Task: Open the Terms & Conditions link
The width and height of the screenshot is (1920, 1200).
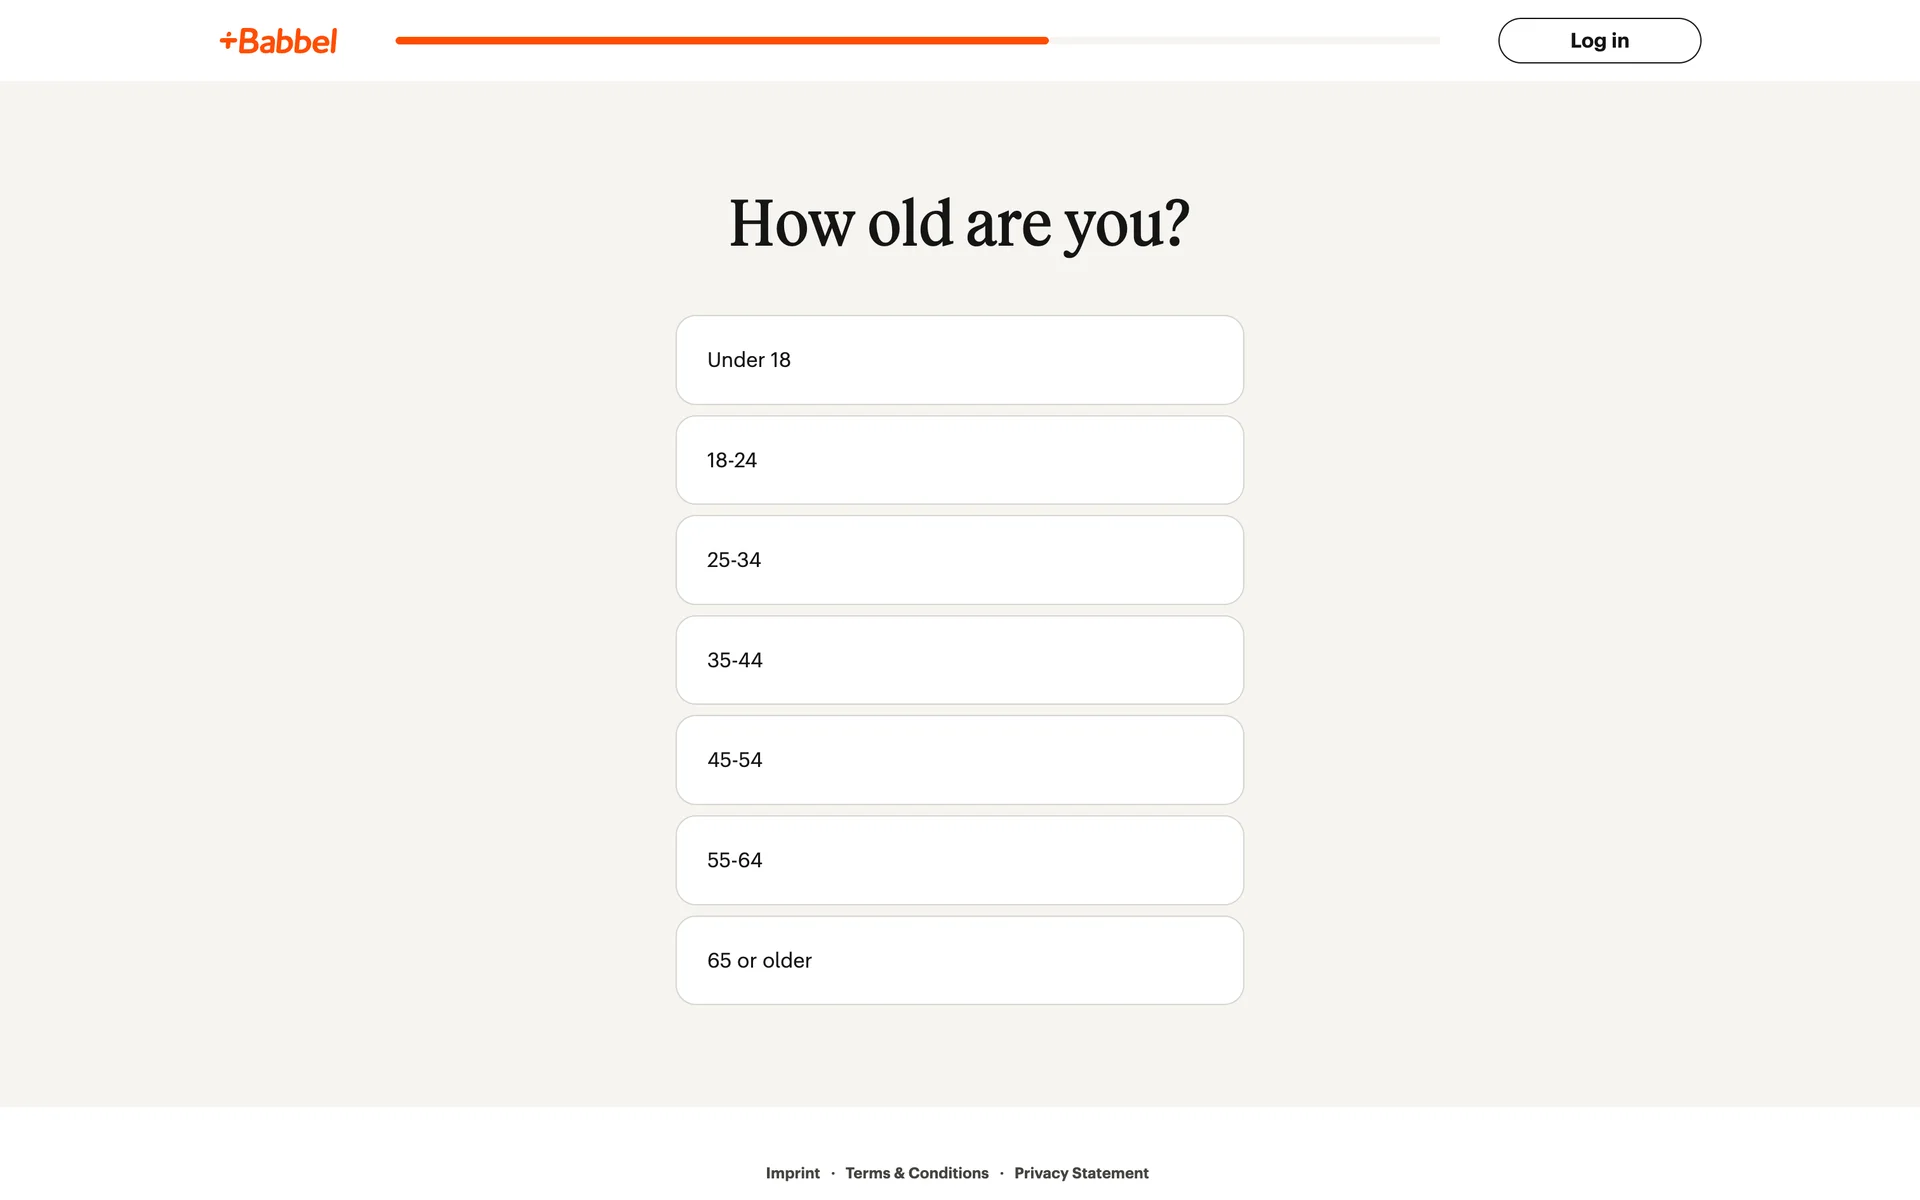Action: [916, 1173]
